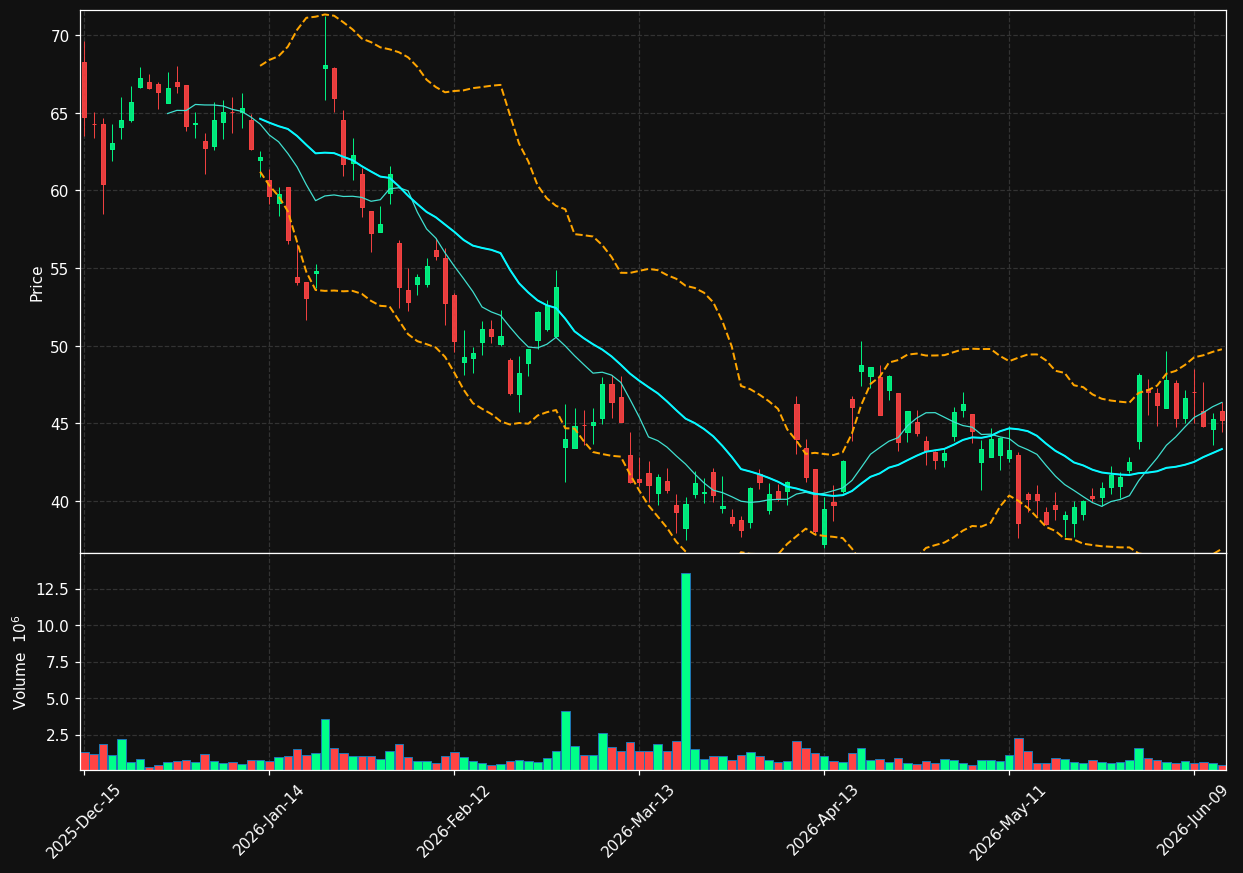
Task: Click the 50 price axis tick
Action: 60,346
